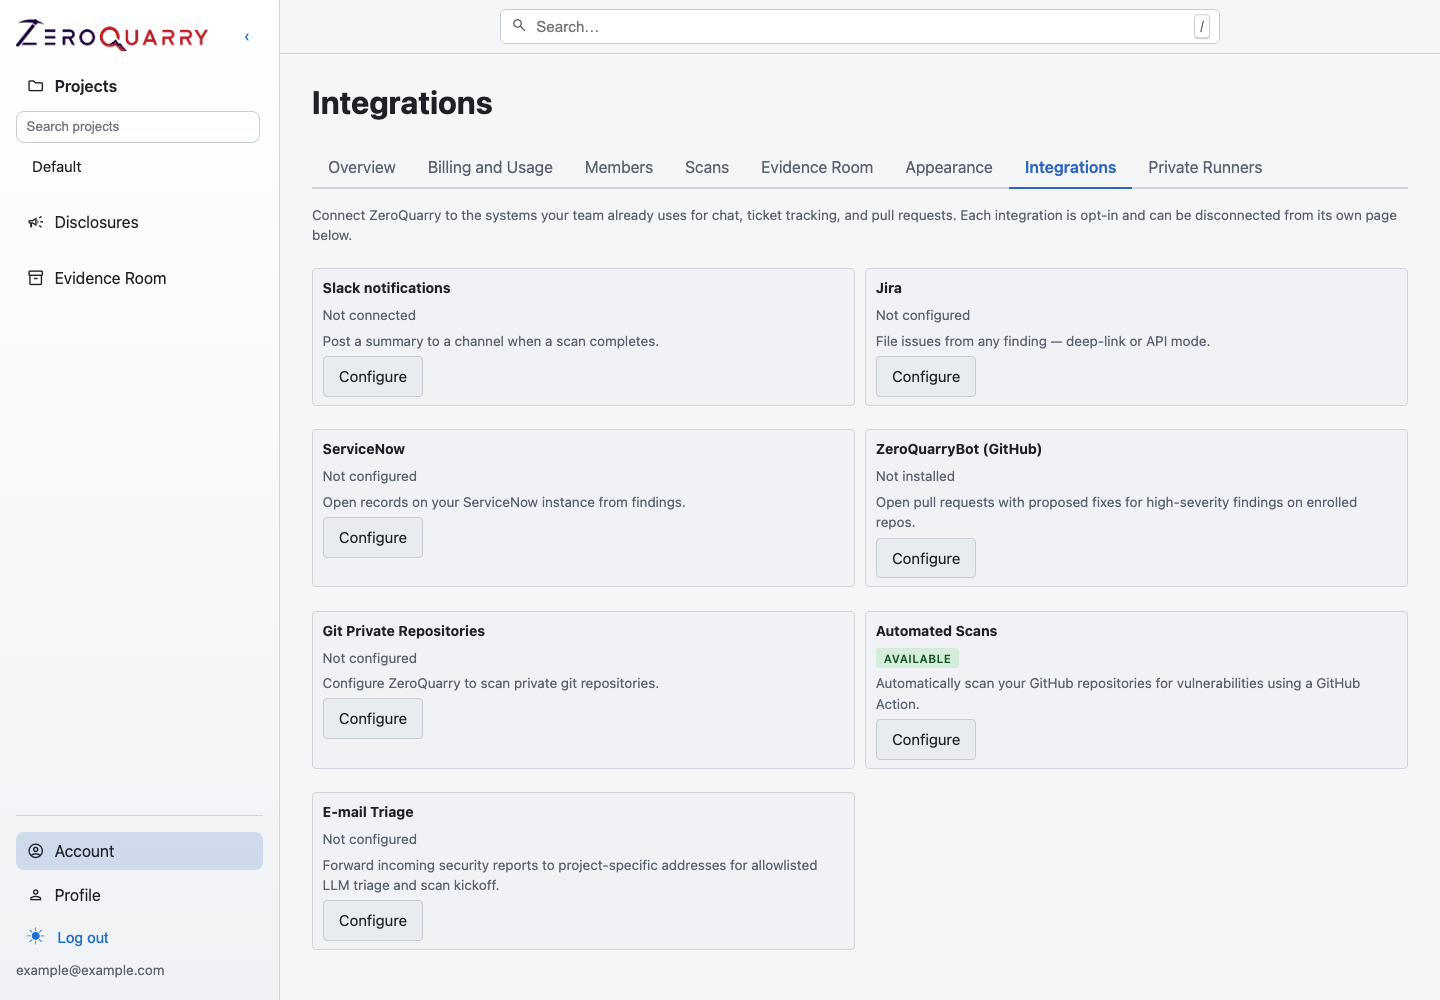
Task: Open Projects in the sidebar
Action: click(86, 86)
